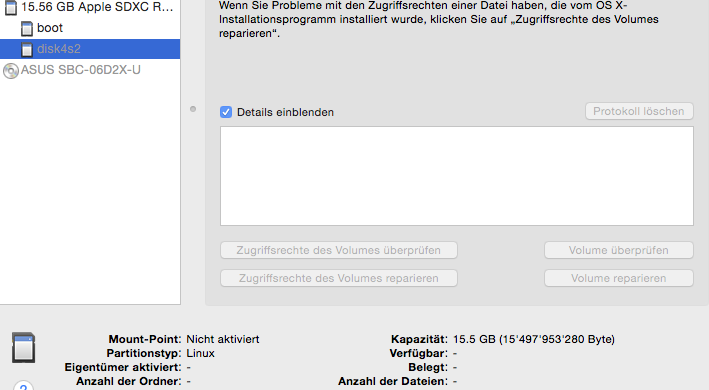The width and height of the screenshot is (709, 390).
Task: Click the large SD card icon in info area
Action: click(24, 348)
